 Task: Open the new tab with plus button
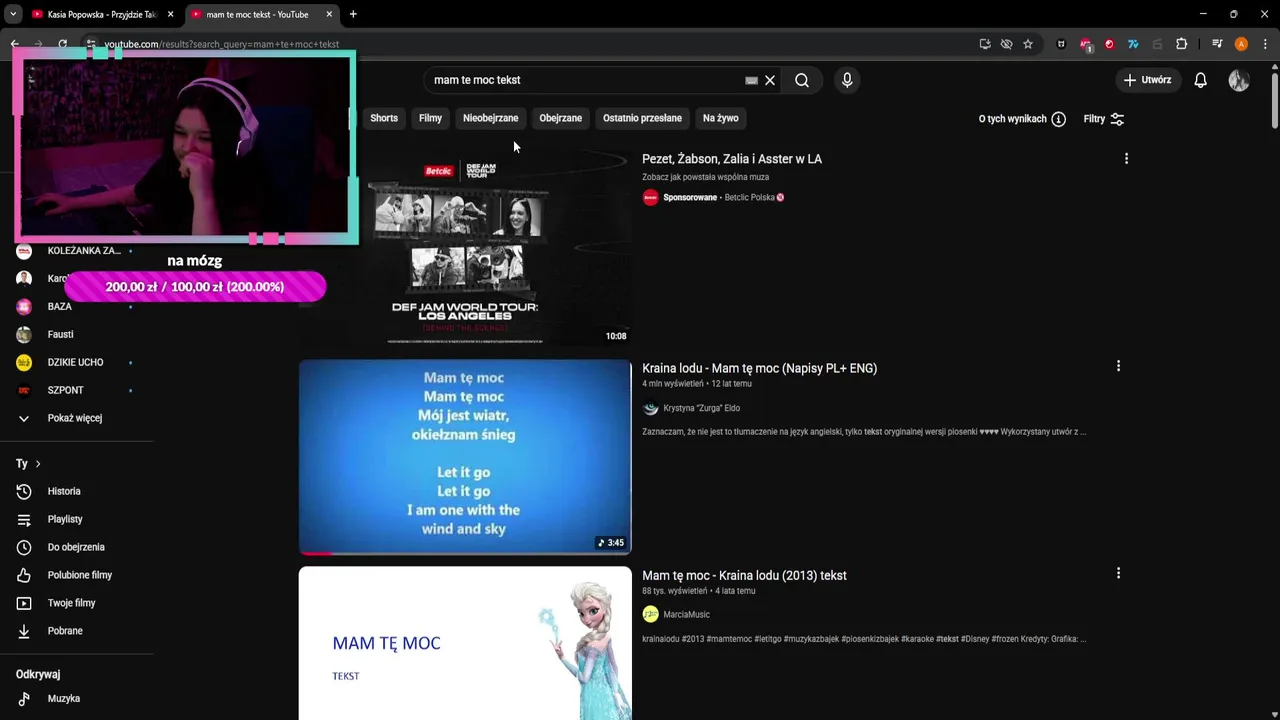tap(353, 14)
